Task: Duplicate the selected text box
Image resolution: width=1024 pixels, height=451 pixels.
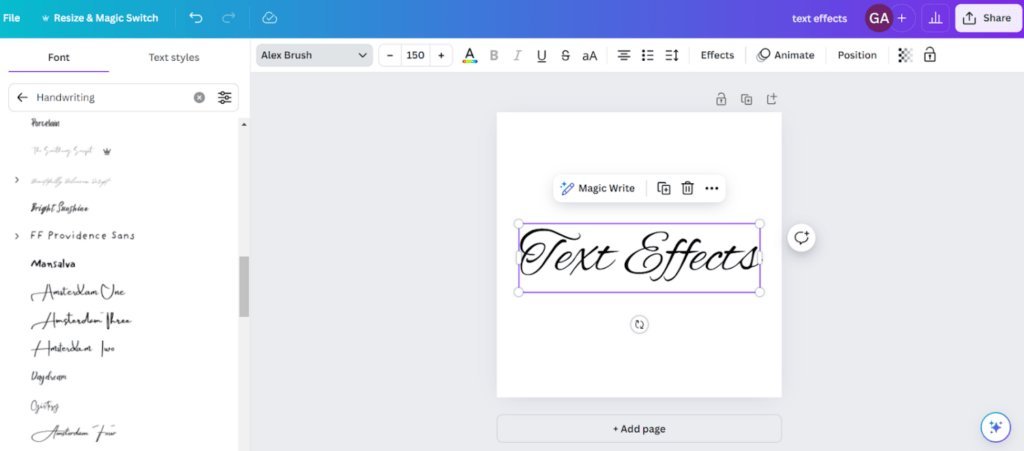Action: click(664, 189)
